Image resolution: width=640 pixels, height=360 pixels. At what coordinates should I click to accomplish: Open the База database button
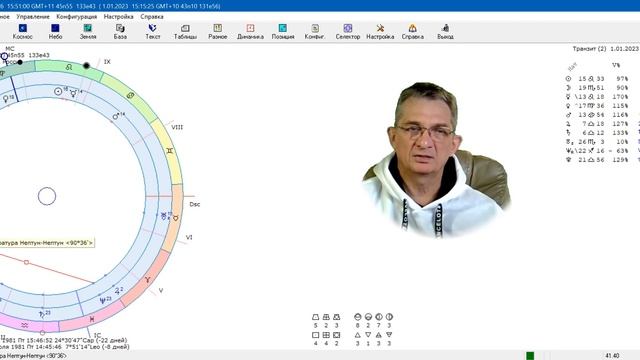pyautogui.click(x=120, y=32)
